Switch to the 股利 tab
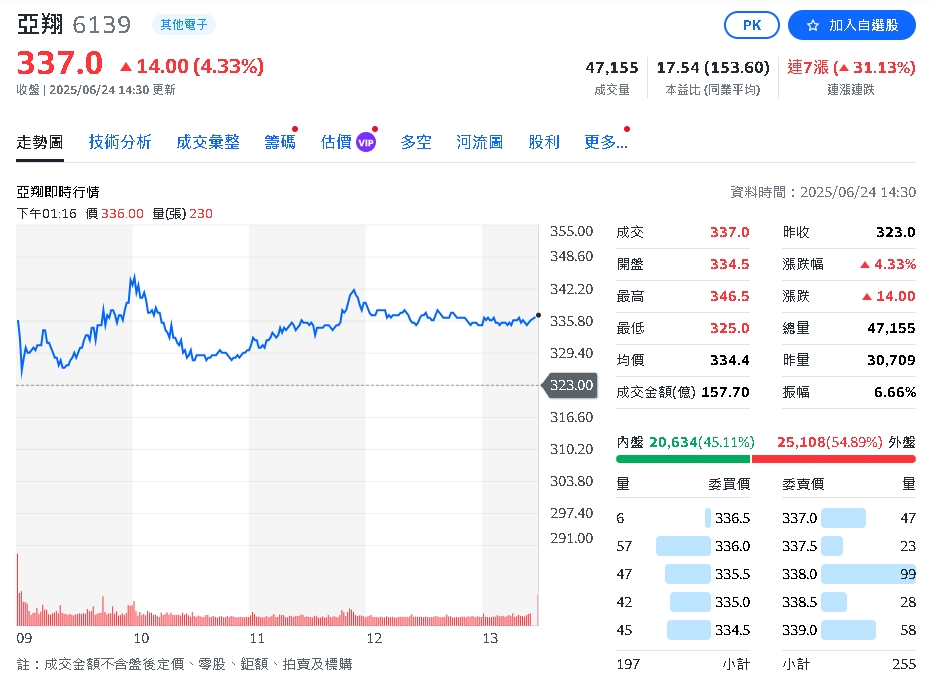 pyautogui.click(x=544, y=142)
